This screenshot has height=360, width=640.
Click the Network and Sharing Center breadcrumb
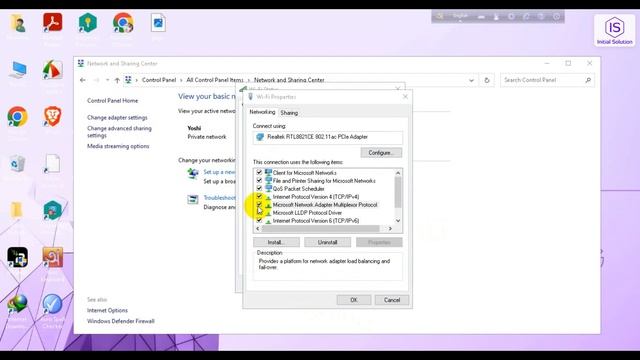[289, 80]
